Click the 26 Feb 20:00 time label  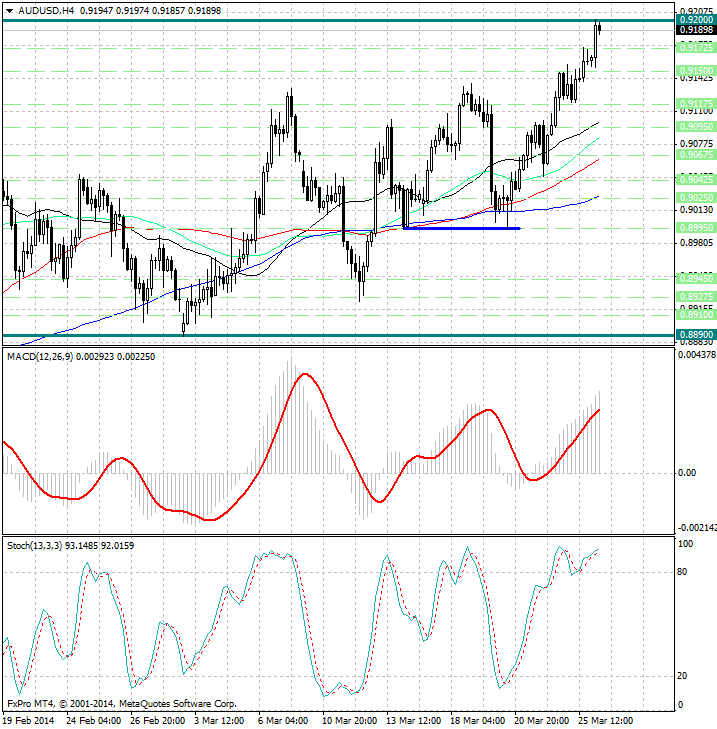pos(157,721)
